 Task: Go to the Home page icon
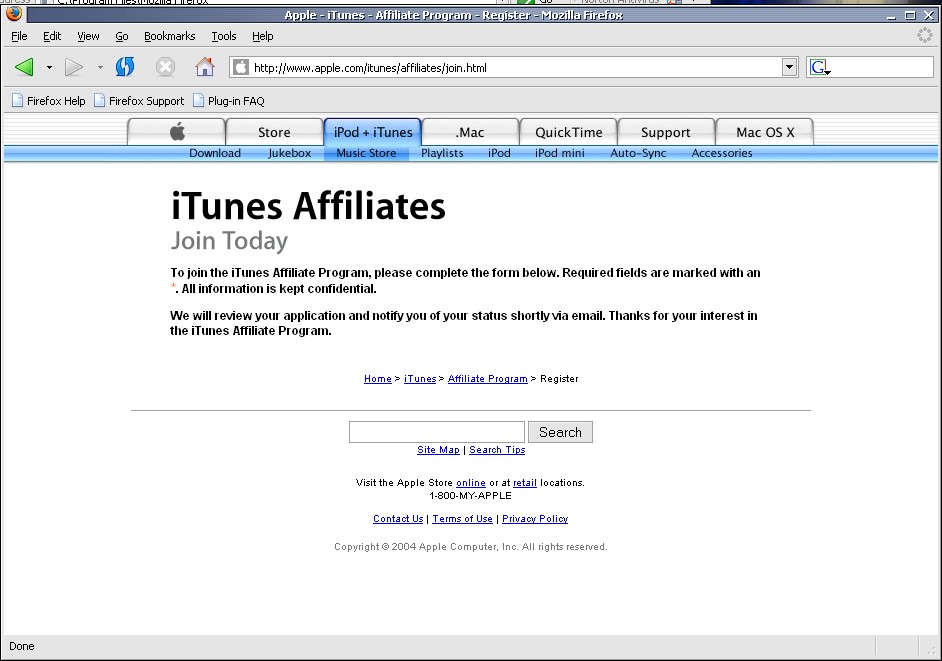coord(205,67)
